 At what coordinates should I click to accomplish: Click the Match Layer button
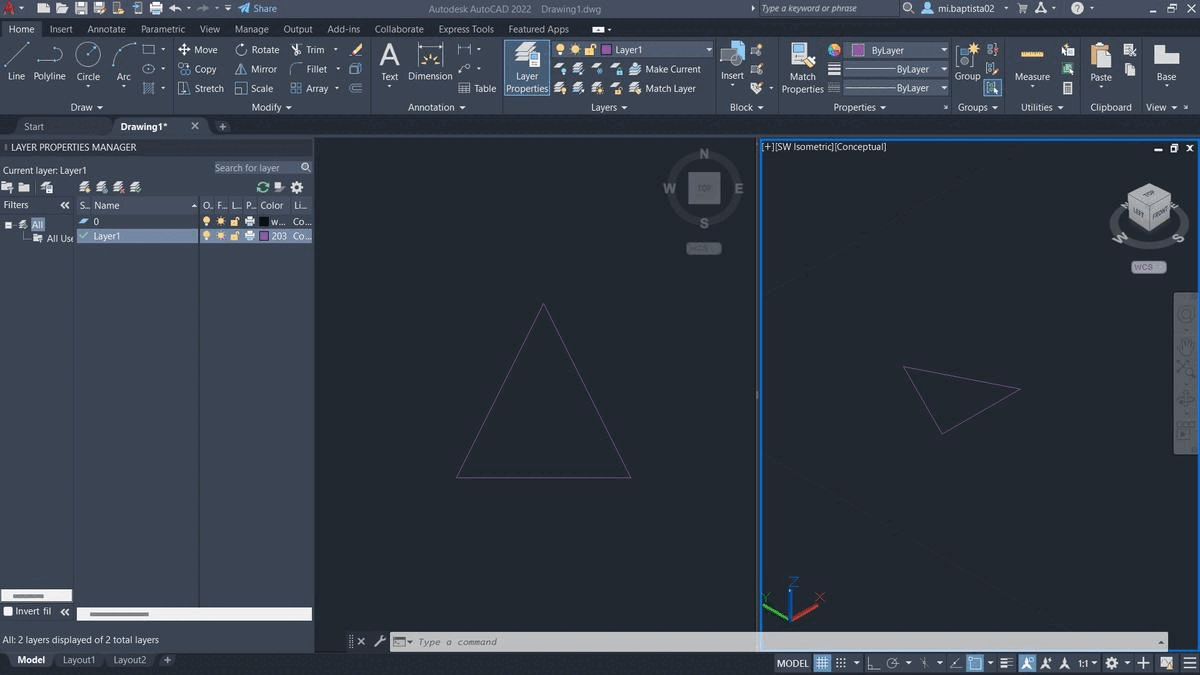pyautogui.click(x=661, y=88)
